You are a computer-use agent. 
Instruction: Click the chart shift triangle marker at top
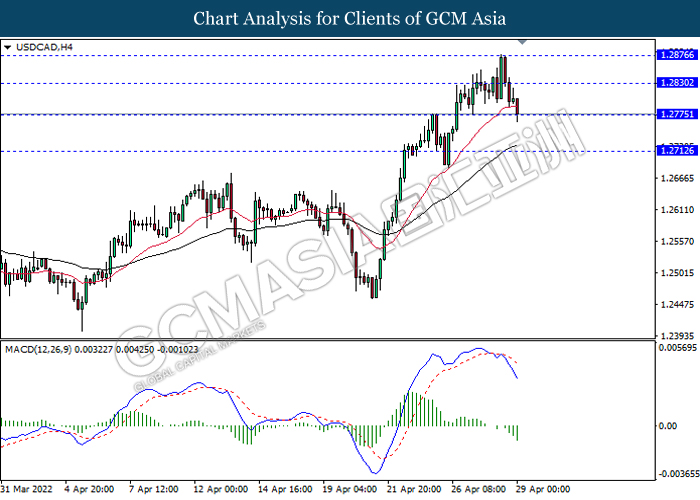pyautogui.click(x=522, y=42)
